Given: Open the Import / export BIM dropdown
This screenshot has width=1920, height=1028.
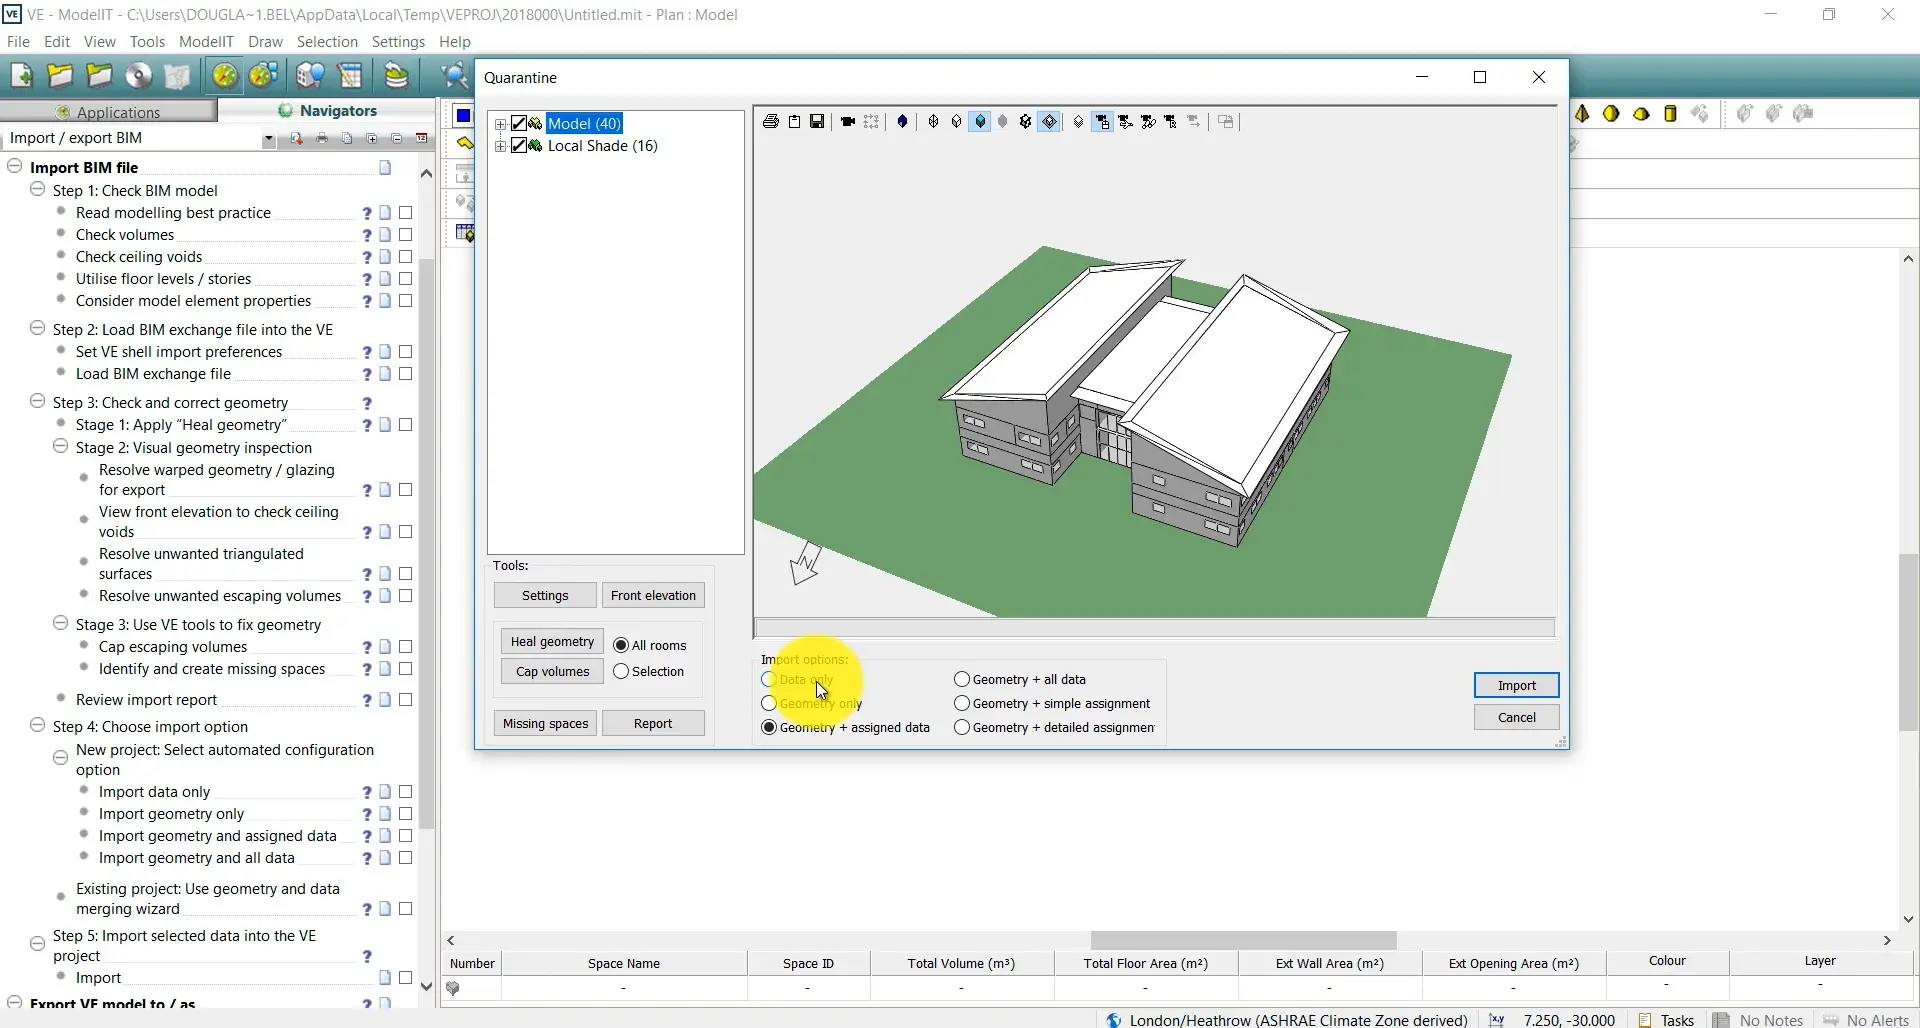Looking at the screenshot, I should tap(268, 139).
